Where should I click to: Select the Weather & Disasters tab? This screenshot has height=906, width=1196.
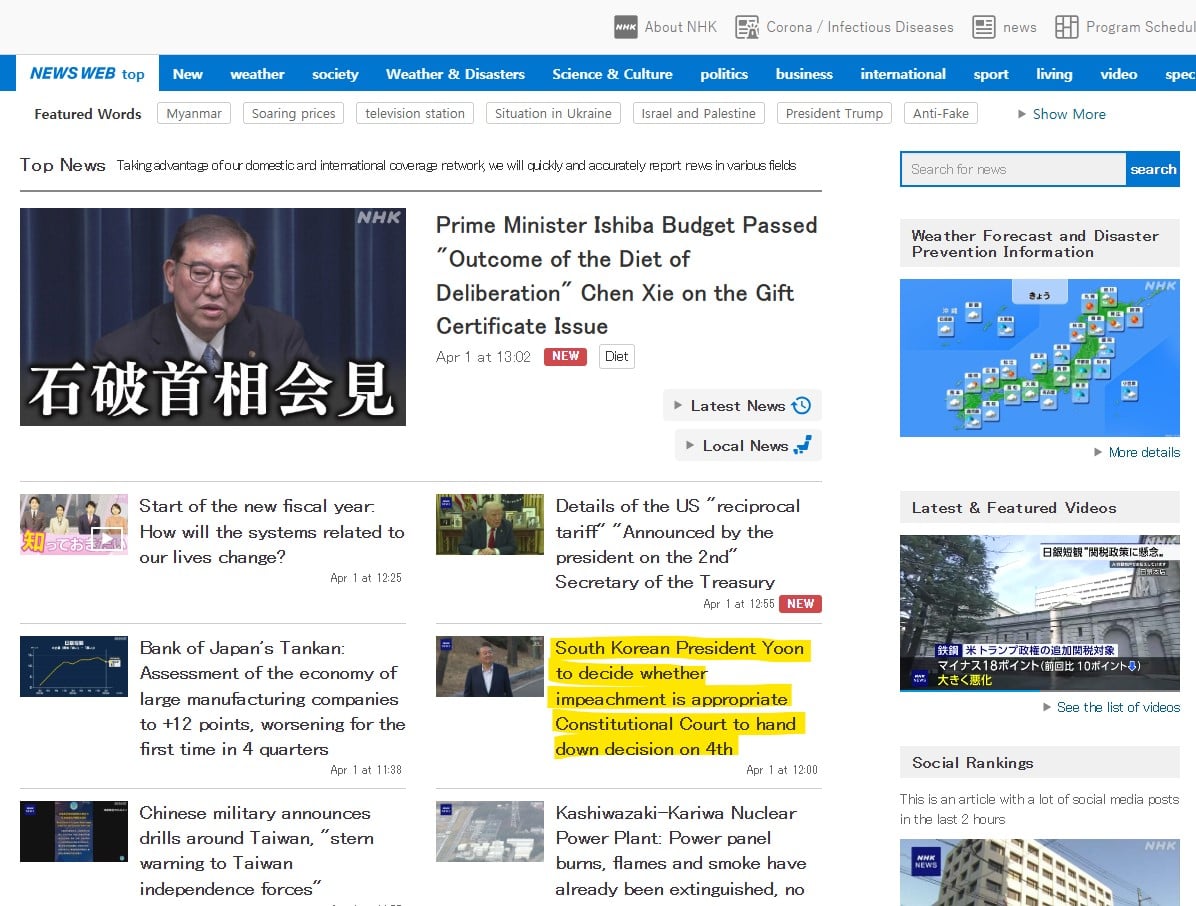(455, 74)
